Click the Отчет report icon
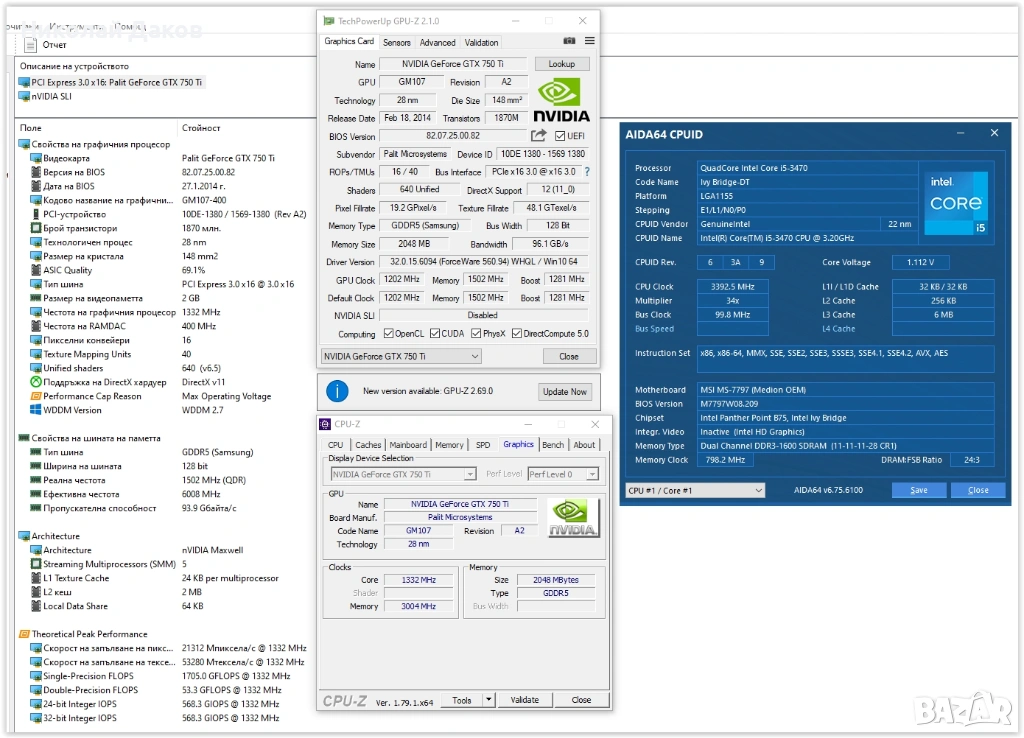 (x=28, y=45)
